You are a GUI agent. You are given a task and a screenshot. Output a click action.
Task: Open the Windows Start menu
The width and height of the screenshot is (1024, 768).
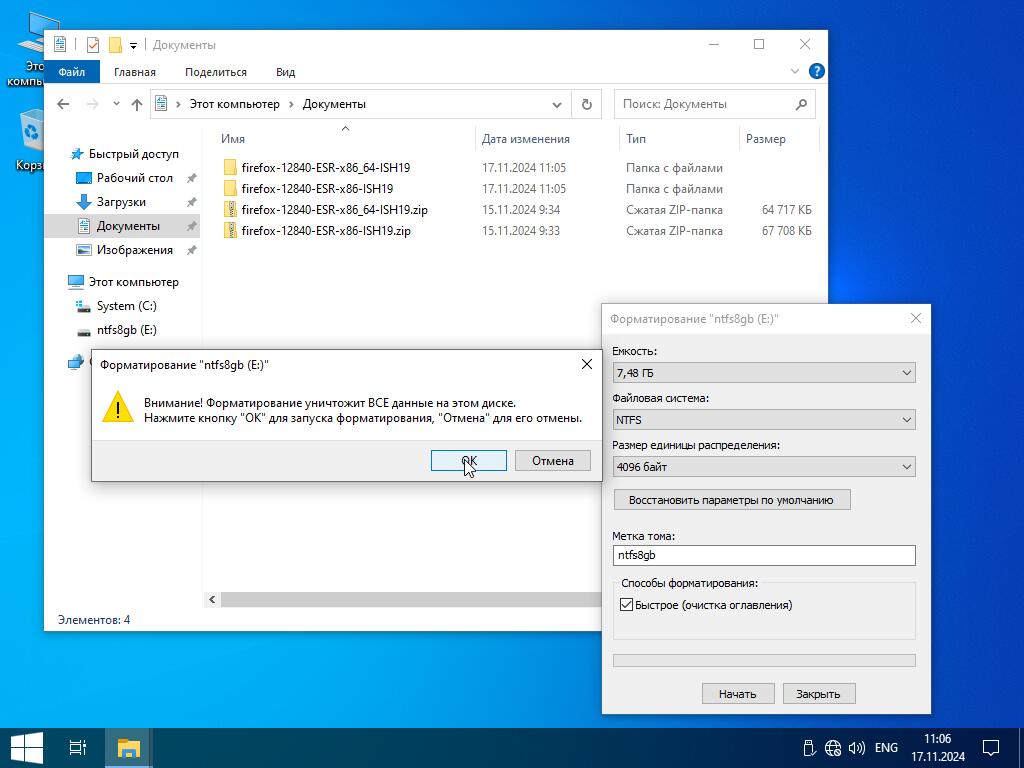pyautogui.click(x=26, y=747)
